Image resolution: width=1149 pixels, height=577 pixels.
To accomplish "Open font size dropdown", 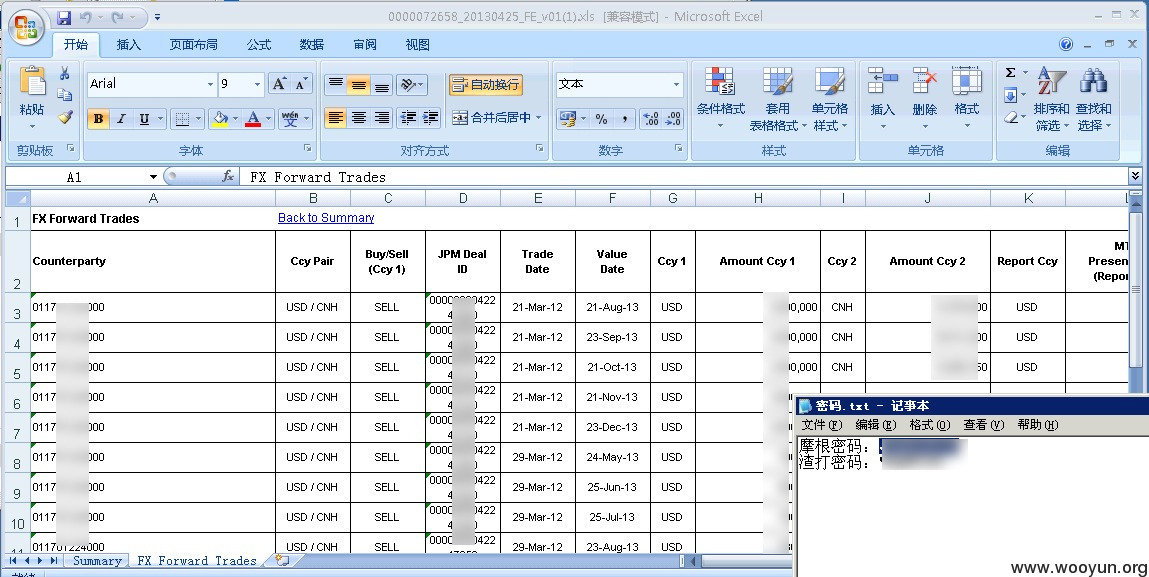I will pyautogui.click(x=256, y=84).
